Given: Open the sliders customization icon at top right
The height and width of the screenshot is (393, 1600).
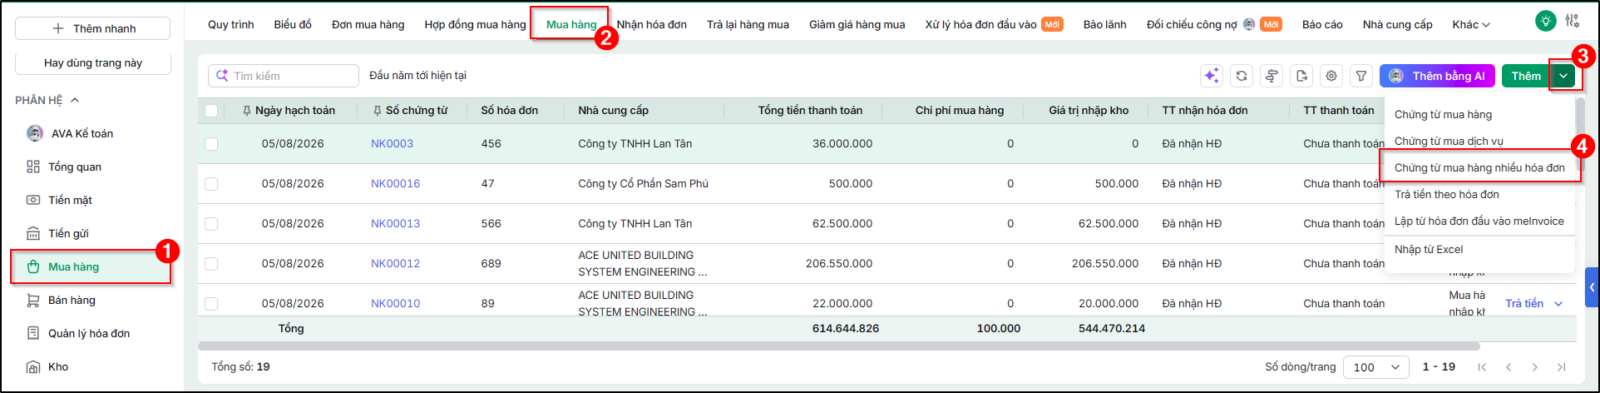Looking at the screenshot, I should 1573,20.
